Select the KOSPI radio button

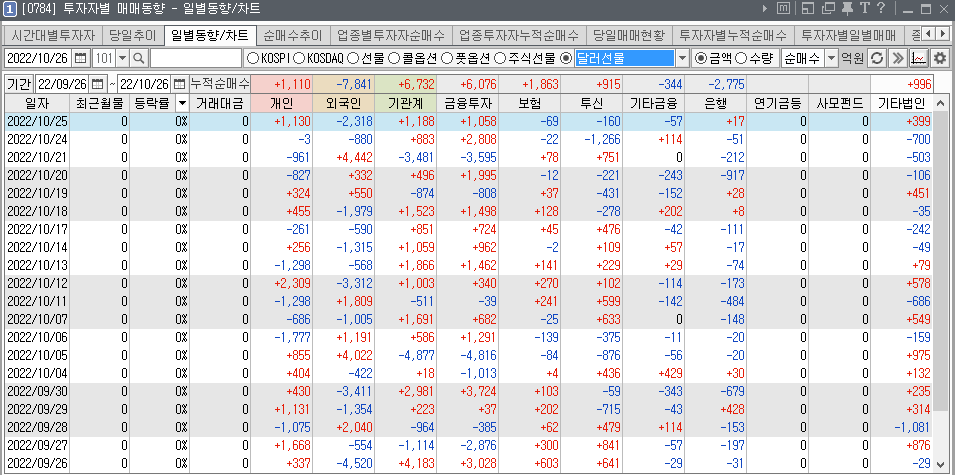252,58
